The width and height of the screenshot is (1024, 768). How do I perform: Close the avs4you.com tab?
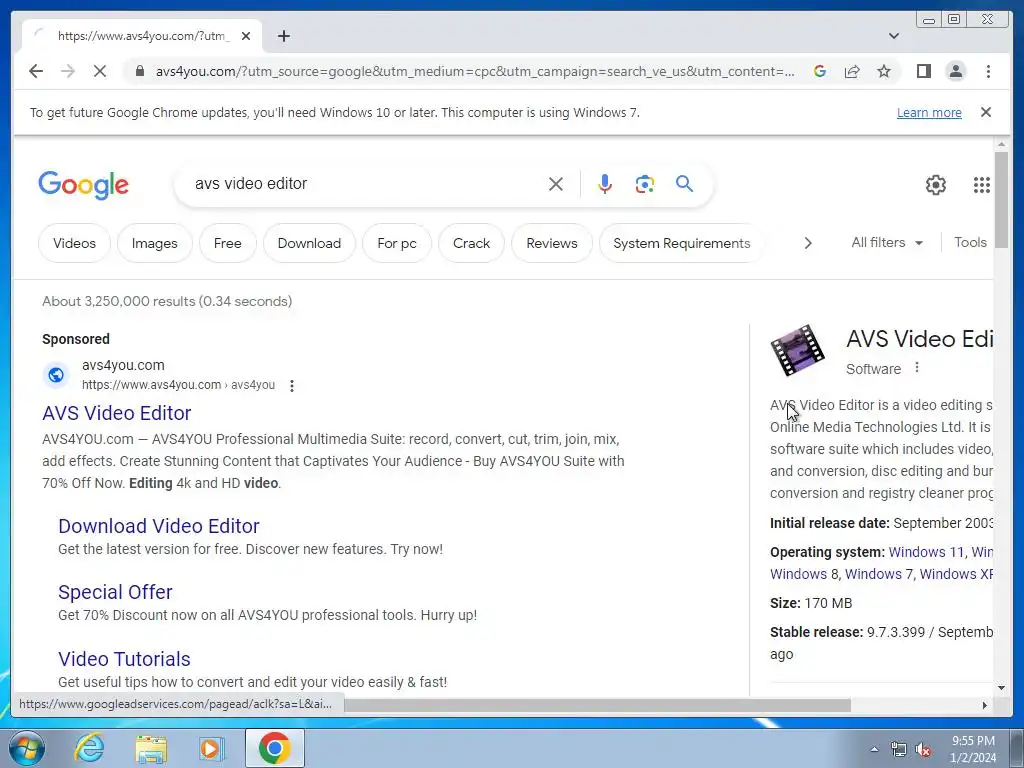(246, 36)
